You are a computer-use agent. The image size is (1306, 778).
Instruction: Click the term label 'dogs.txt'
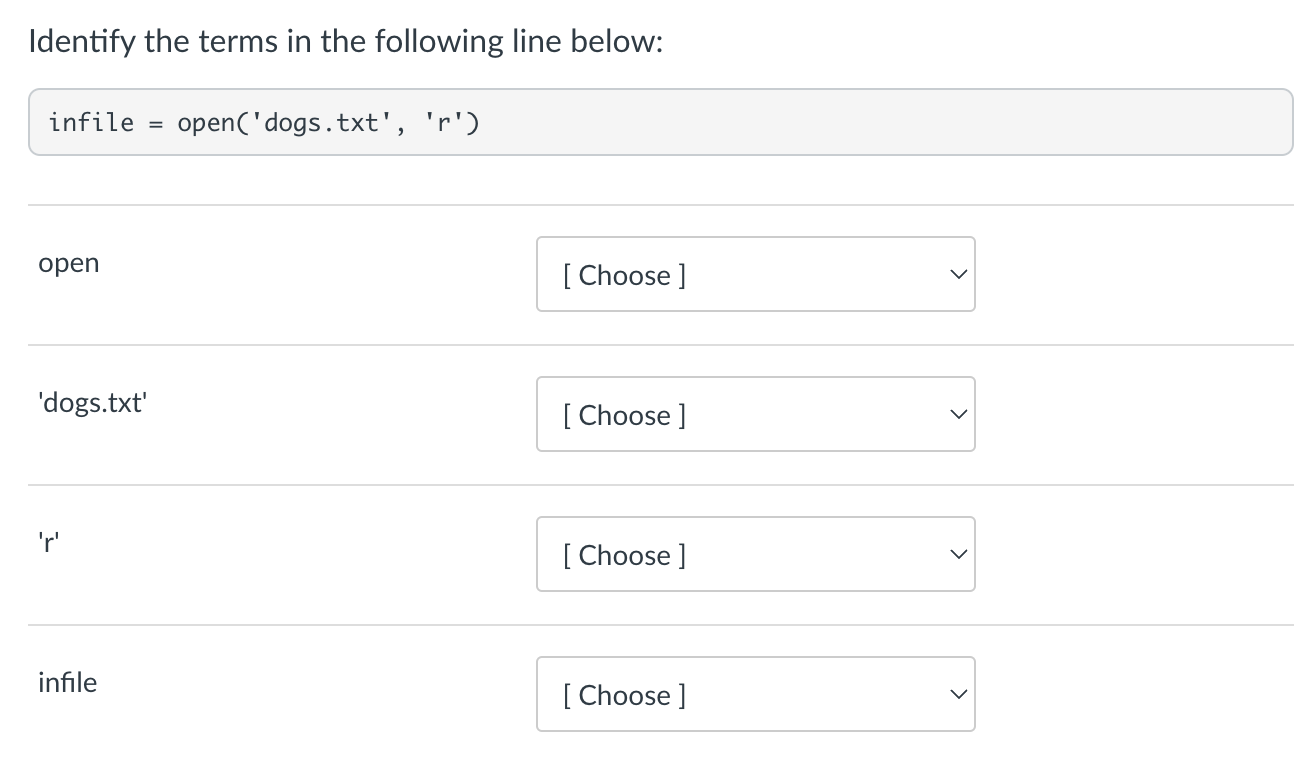[92, 403]
